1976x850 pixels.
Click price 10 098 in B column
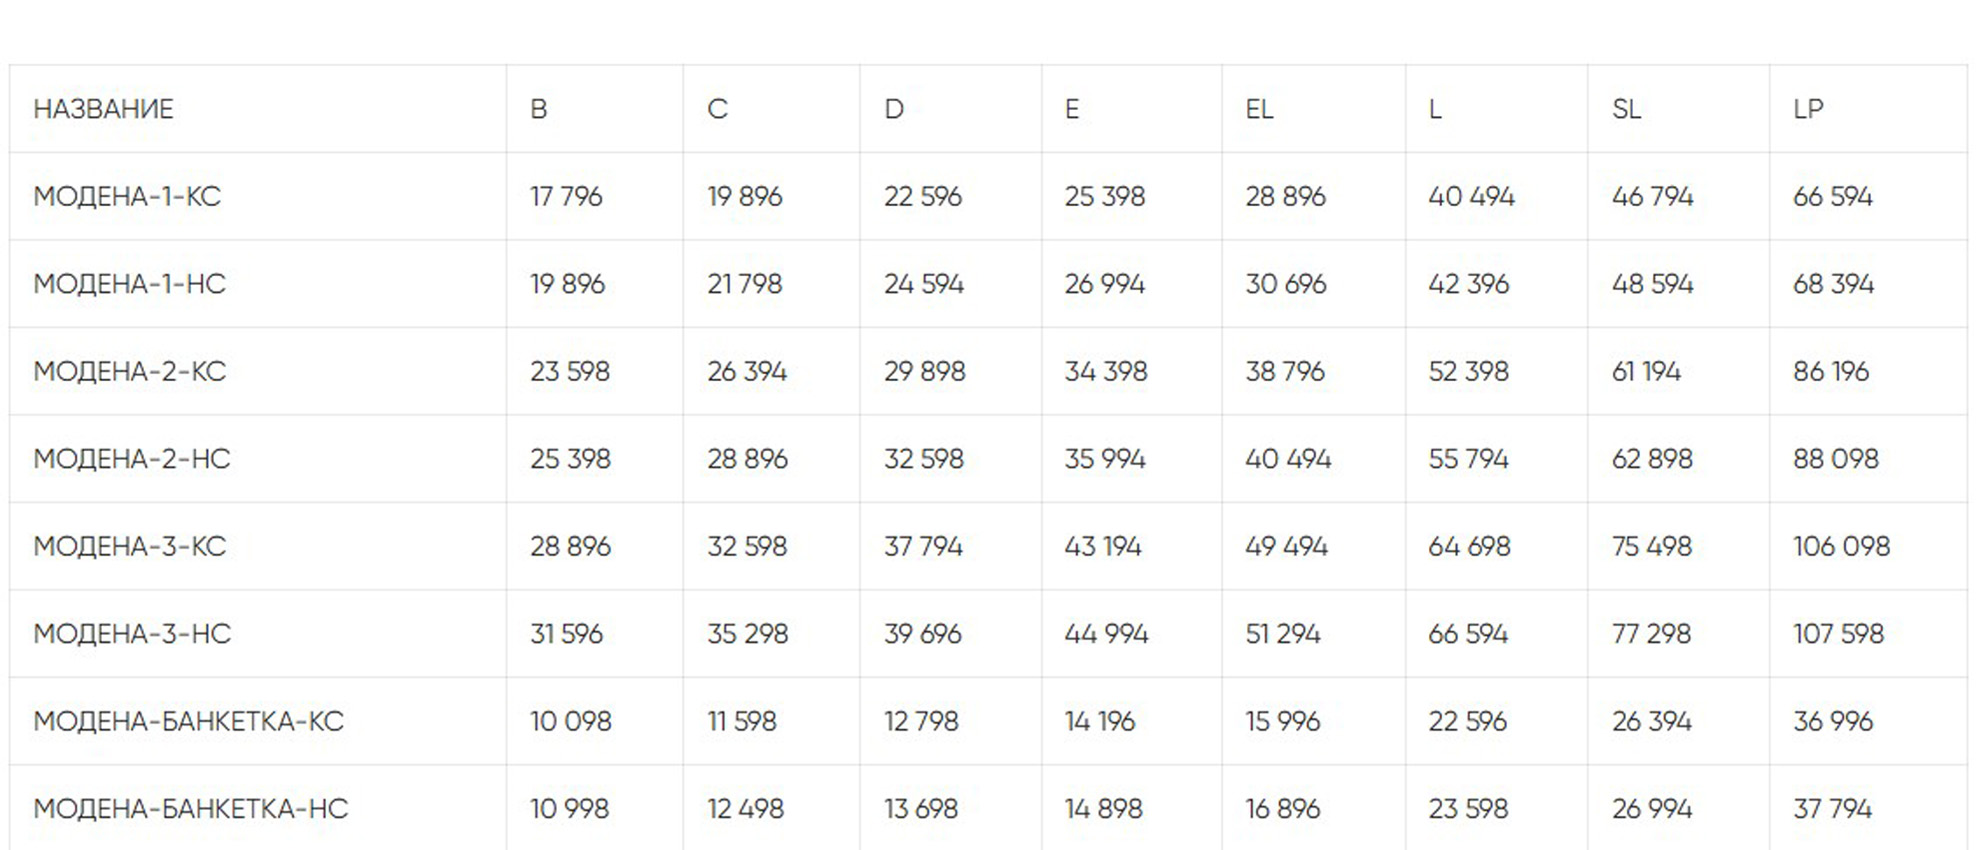[x=570, y=721]
